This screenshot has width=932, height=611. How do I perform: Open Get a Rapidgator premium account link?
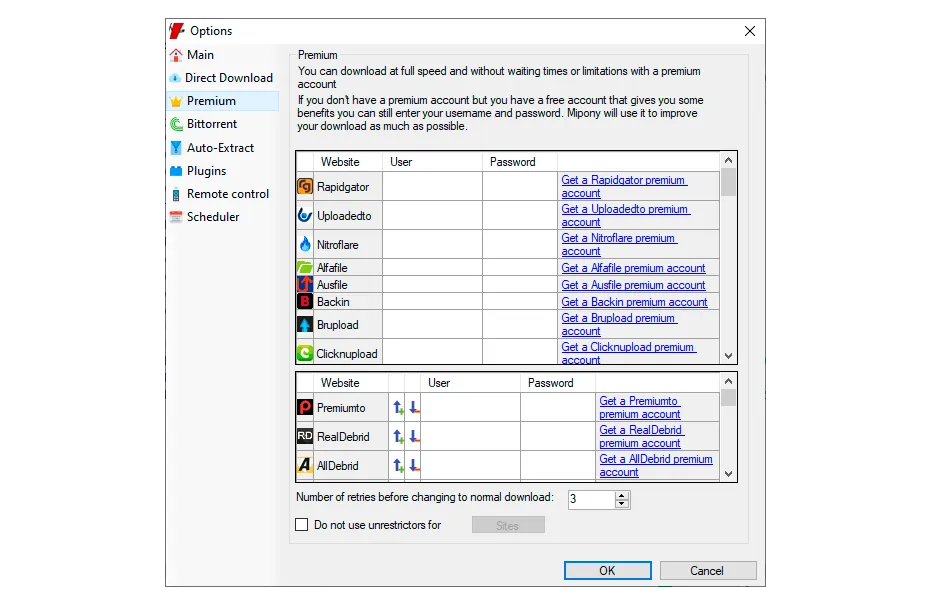pyautogui.click(x=624, y=187)
